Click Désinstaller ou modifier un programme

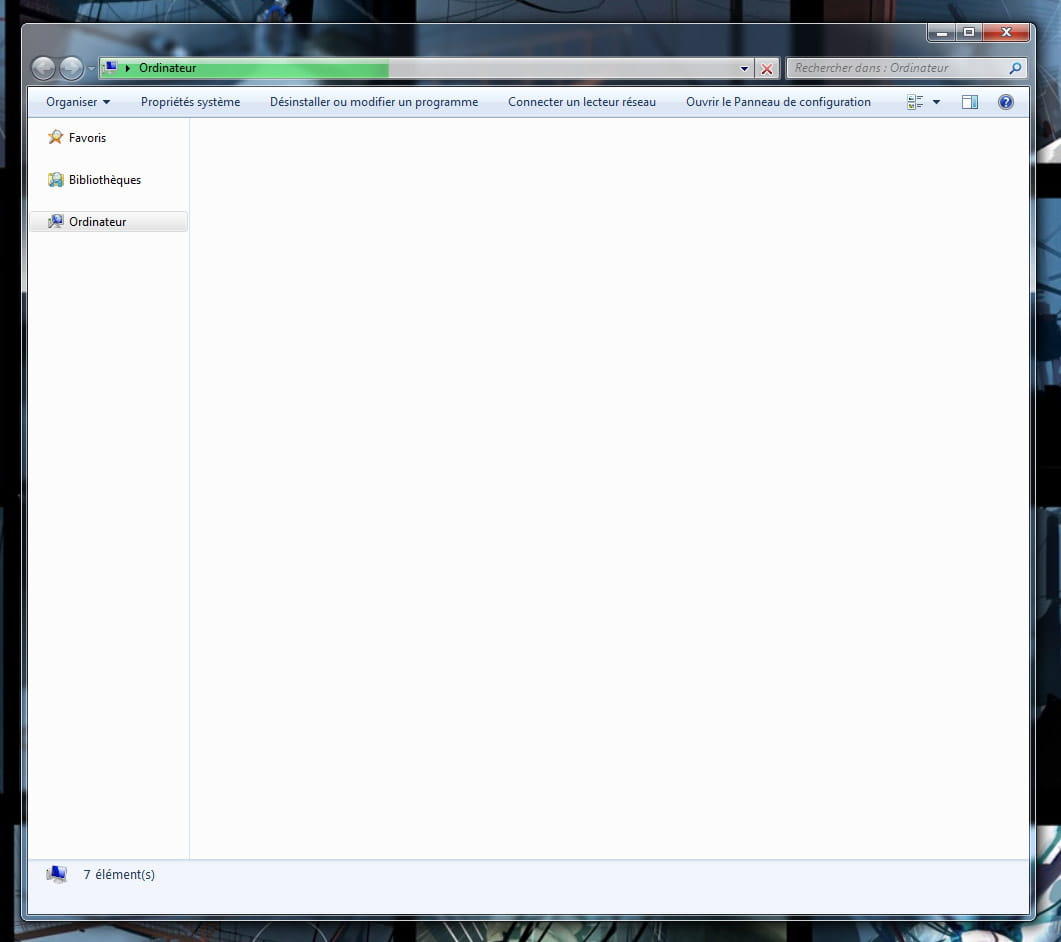pos(374,102)
